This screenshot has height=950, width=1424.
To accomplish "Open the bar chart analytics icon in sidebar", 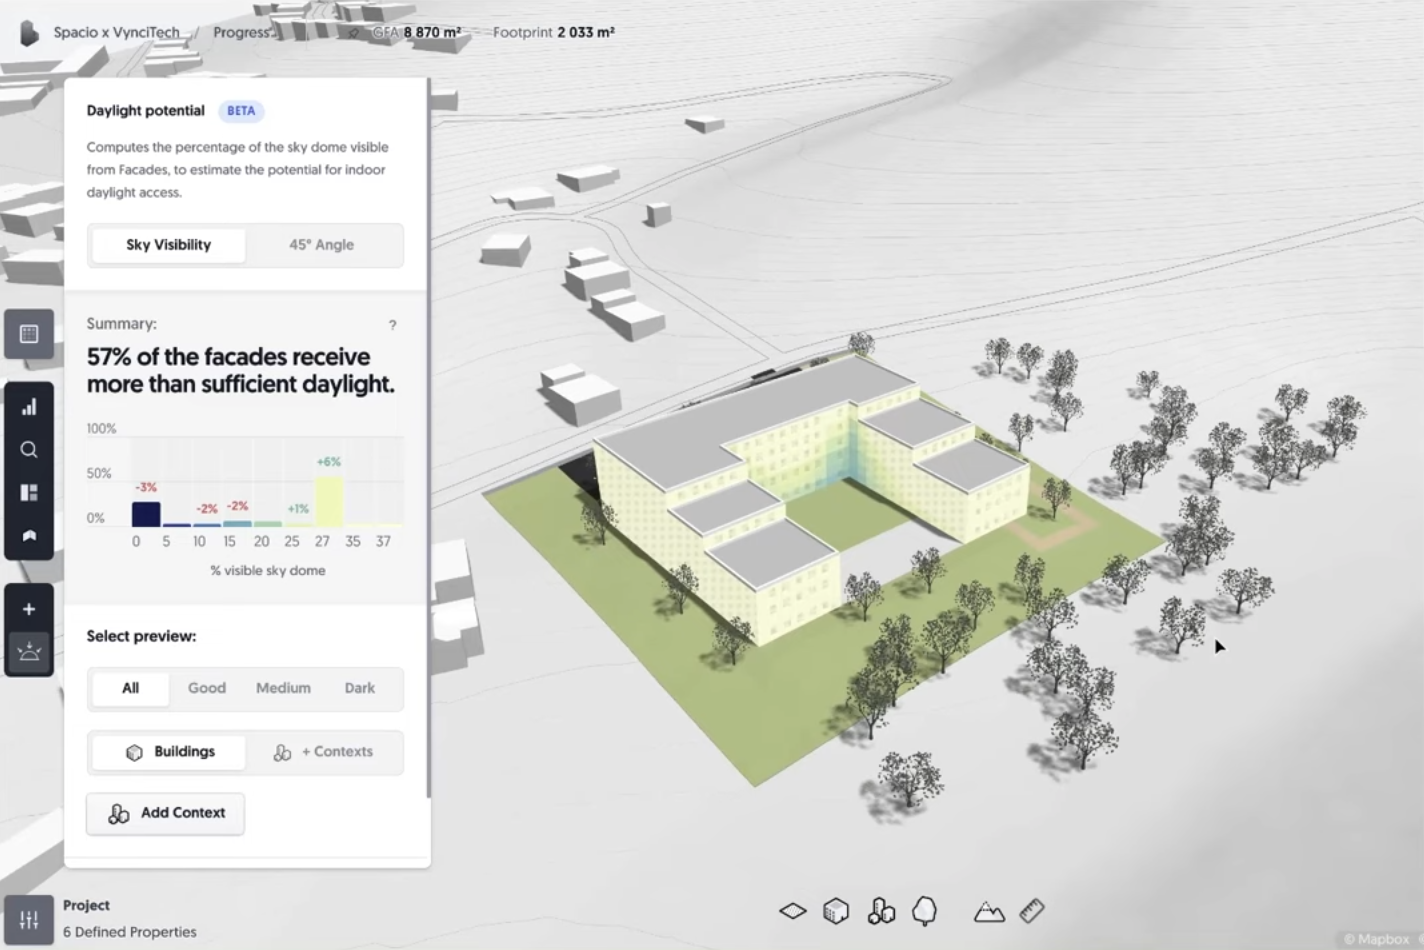I will pyautogui.click(x=29, y=407).
